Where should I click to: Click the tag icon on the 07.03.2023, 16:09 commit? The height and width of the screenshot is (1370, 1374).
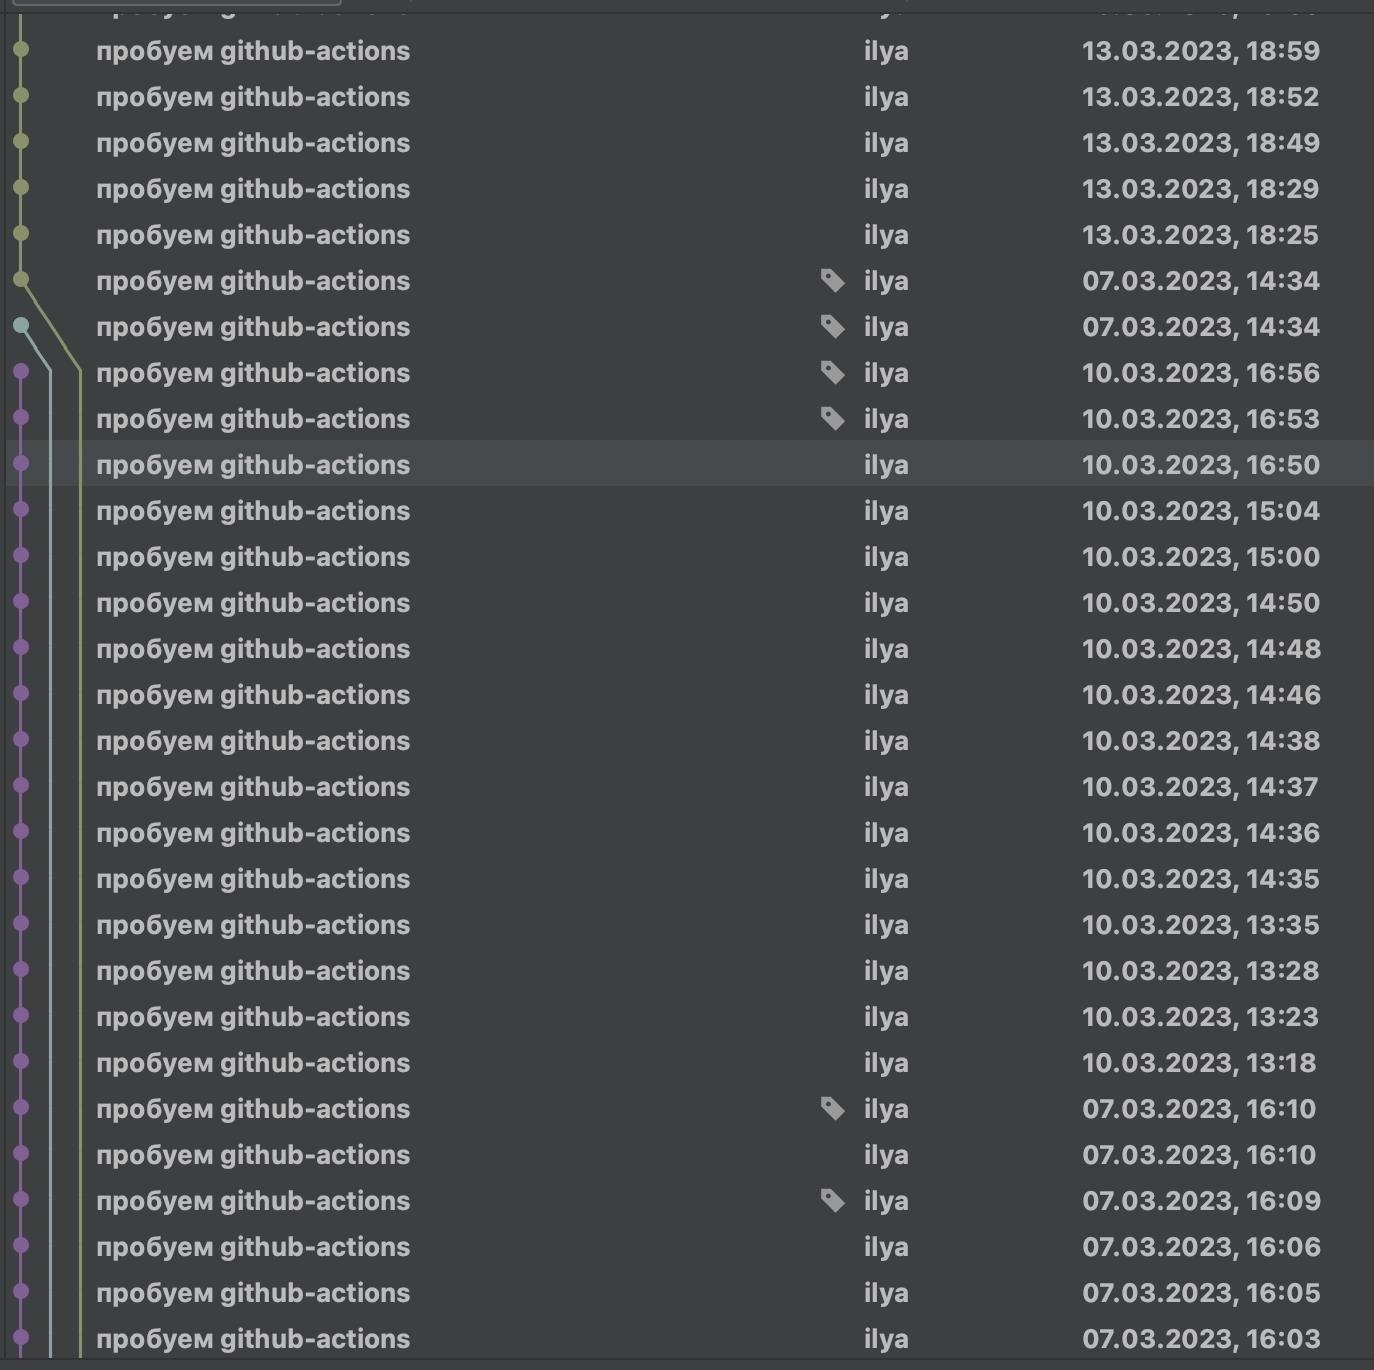tap(832, 1201)
